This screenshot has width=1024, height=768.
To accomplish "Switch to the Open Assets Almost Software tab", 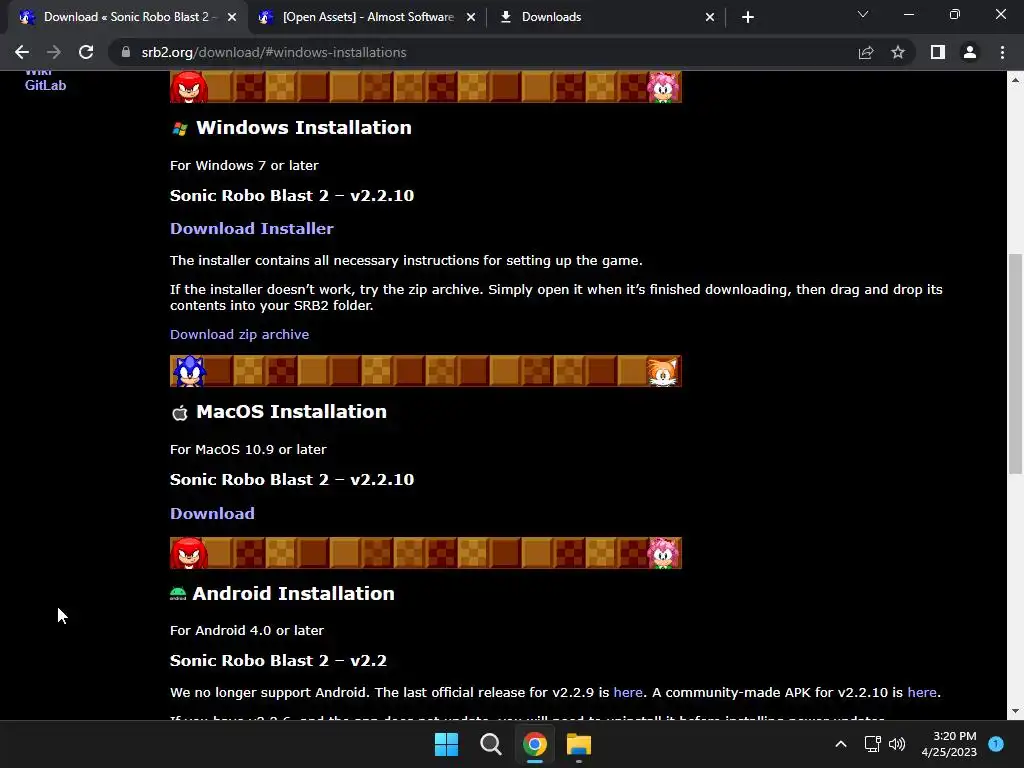I will [367, 17].
